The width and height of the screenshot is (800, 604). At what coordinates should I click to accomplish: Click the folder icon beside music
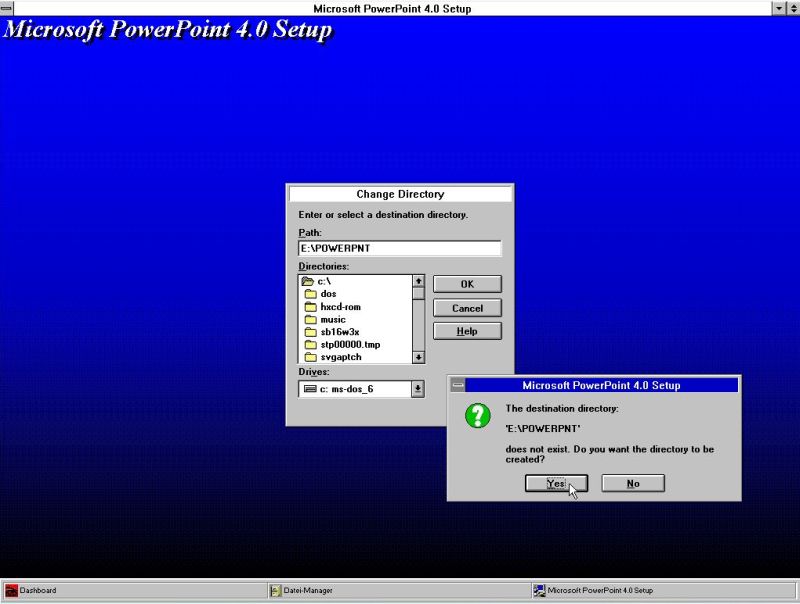coord(311,319)
